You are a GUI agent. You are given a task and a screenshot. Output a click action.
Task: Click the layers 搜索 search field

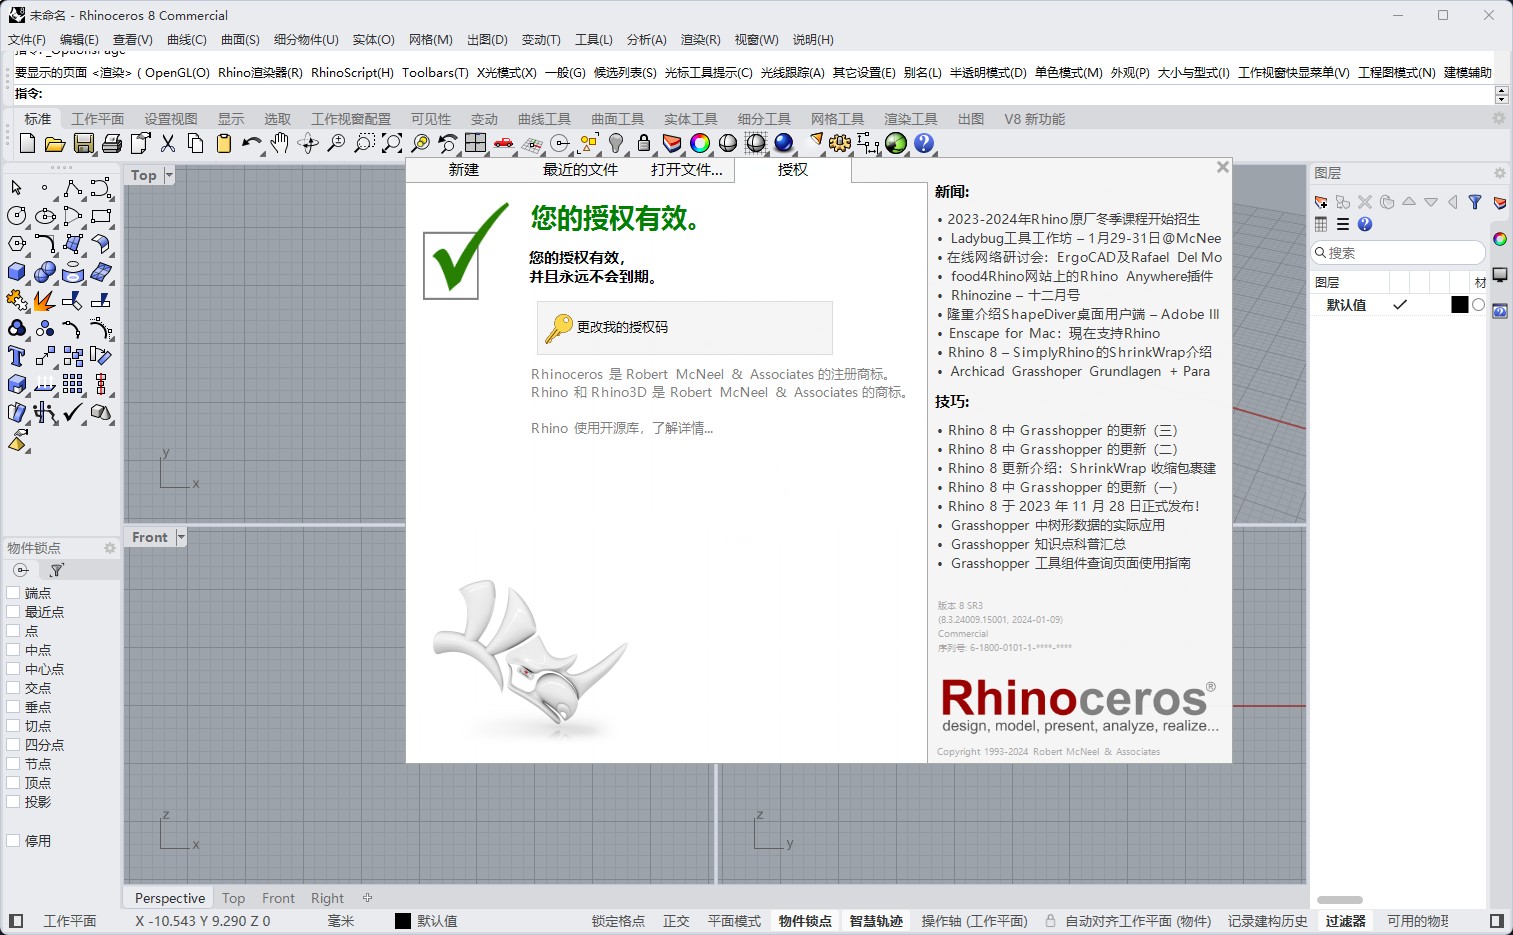click(1398, 253)
